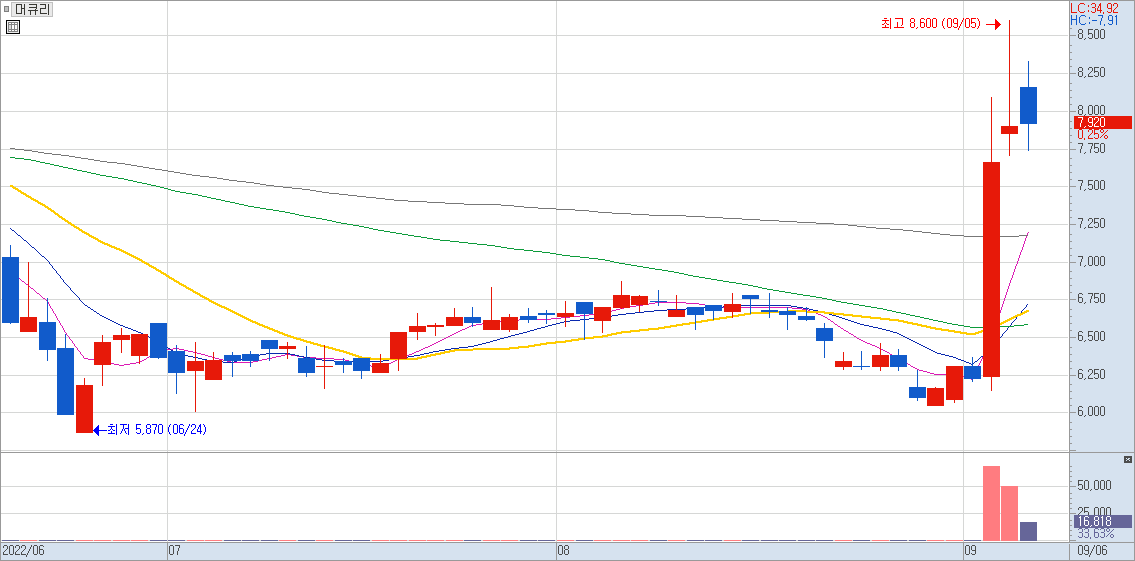Select the large red candle reaching 7,650
Screen dimensions: 1135x561
pyautogui.click(x=992, y=269)
